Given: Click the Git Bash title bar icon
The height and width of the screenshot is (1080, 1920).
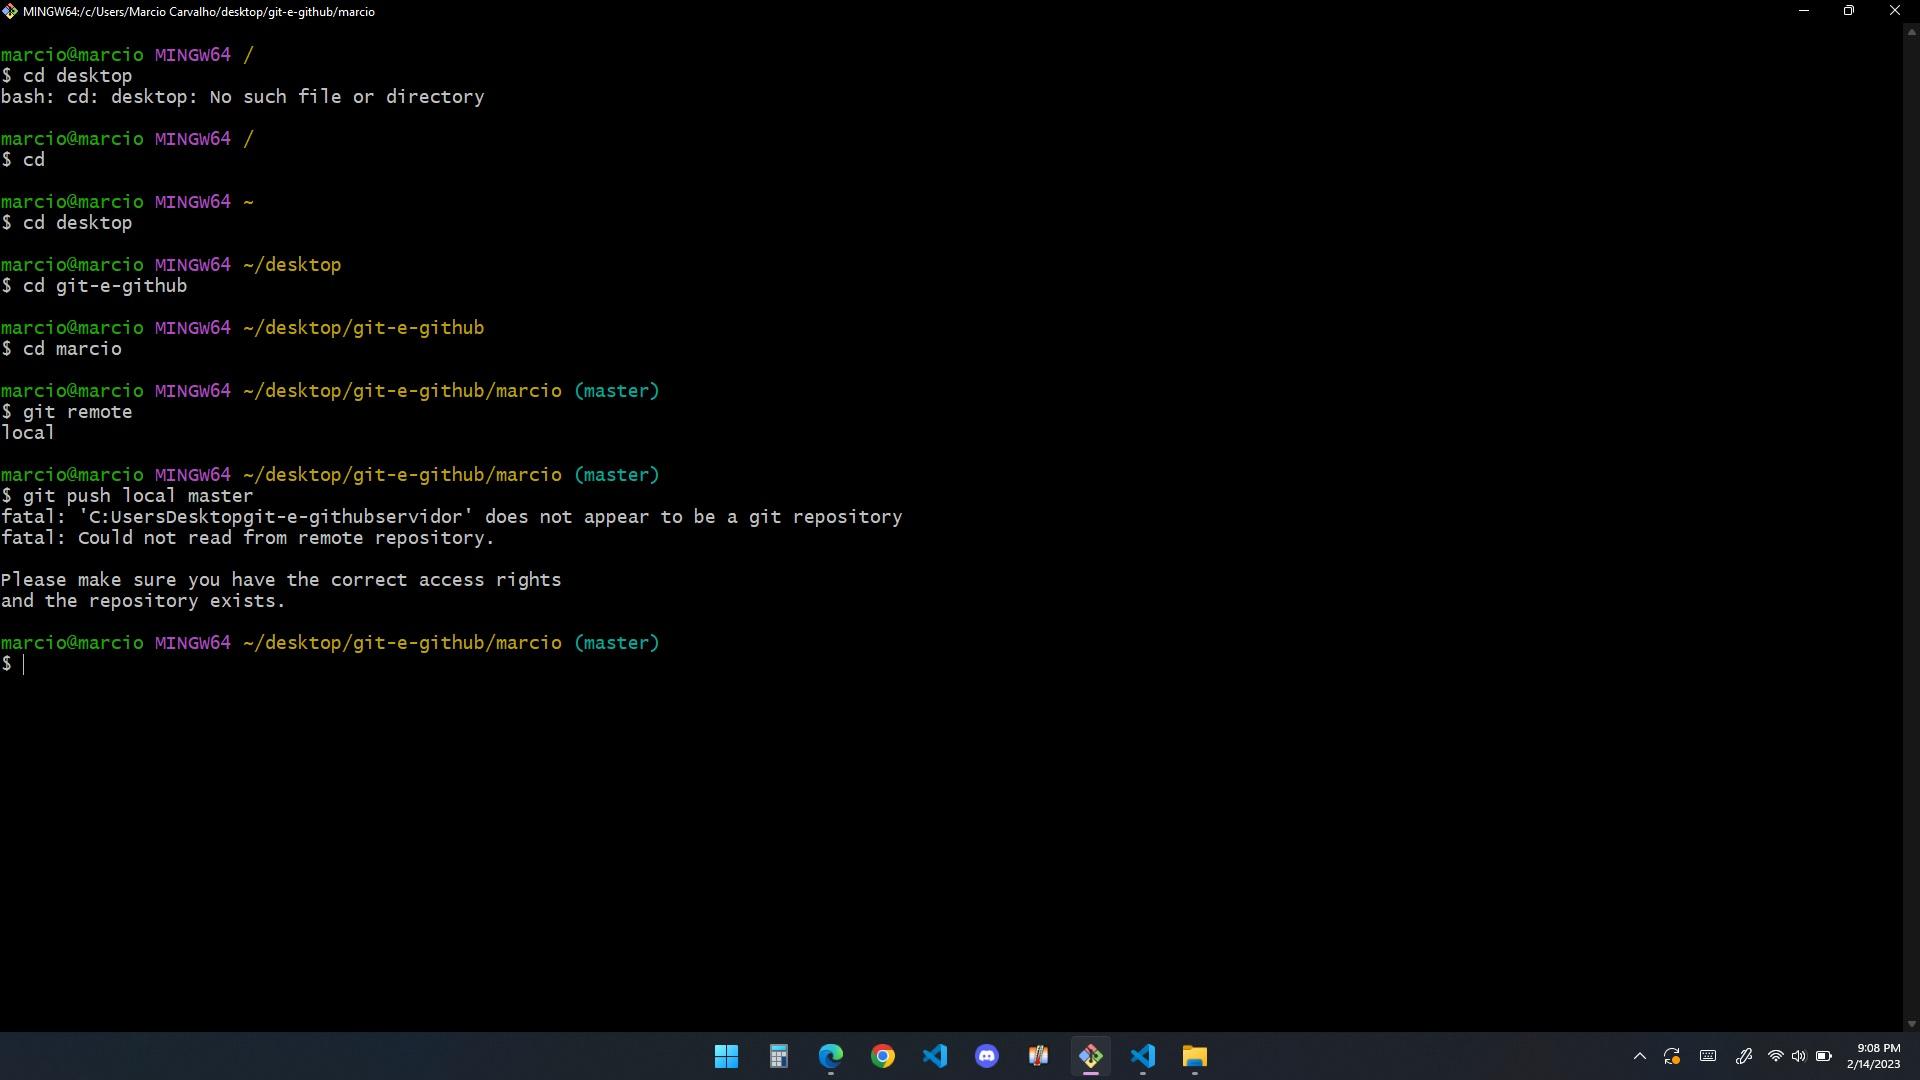Looking at the screenshot, I should [x=10, y=11].
